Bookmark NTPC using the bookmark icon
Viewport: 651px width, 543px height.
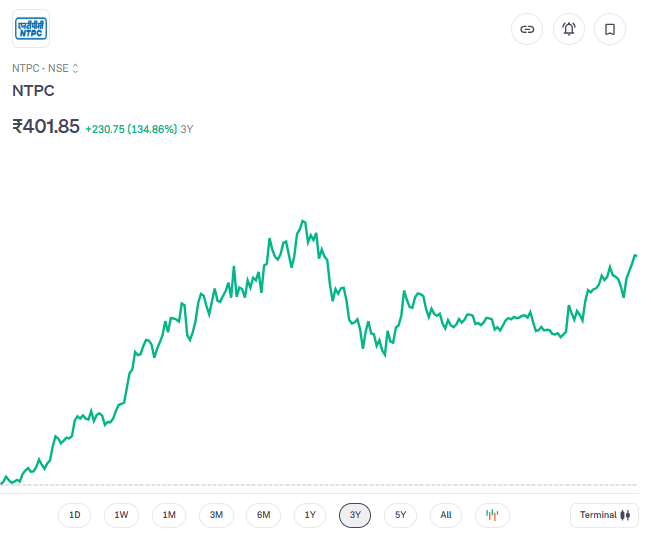[610, 29]
